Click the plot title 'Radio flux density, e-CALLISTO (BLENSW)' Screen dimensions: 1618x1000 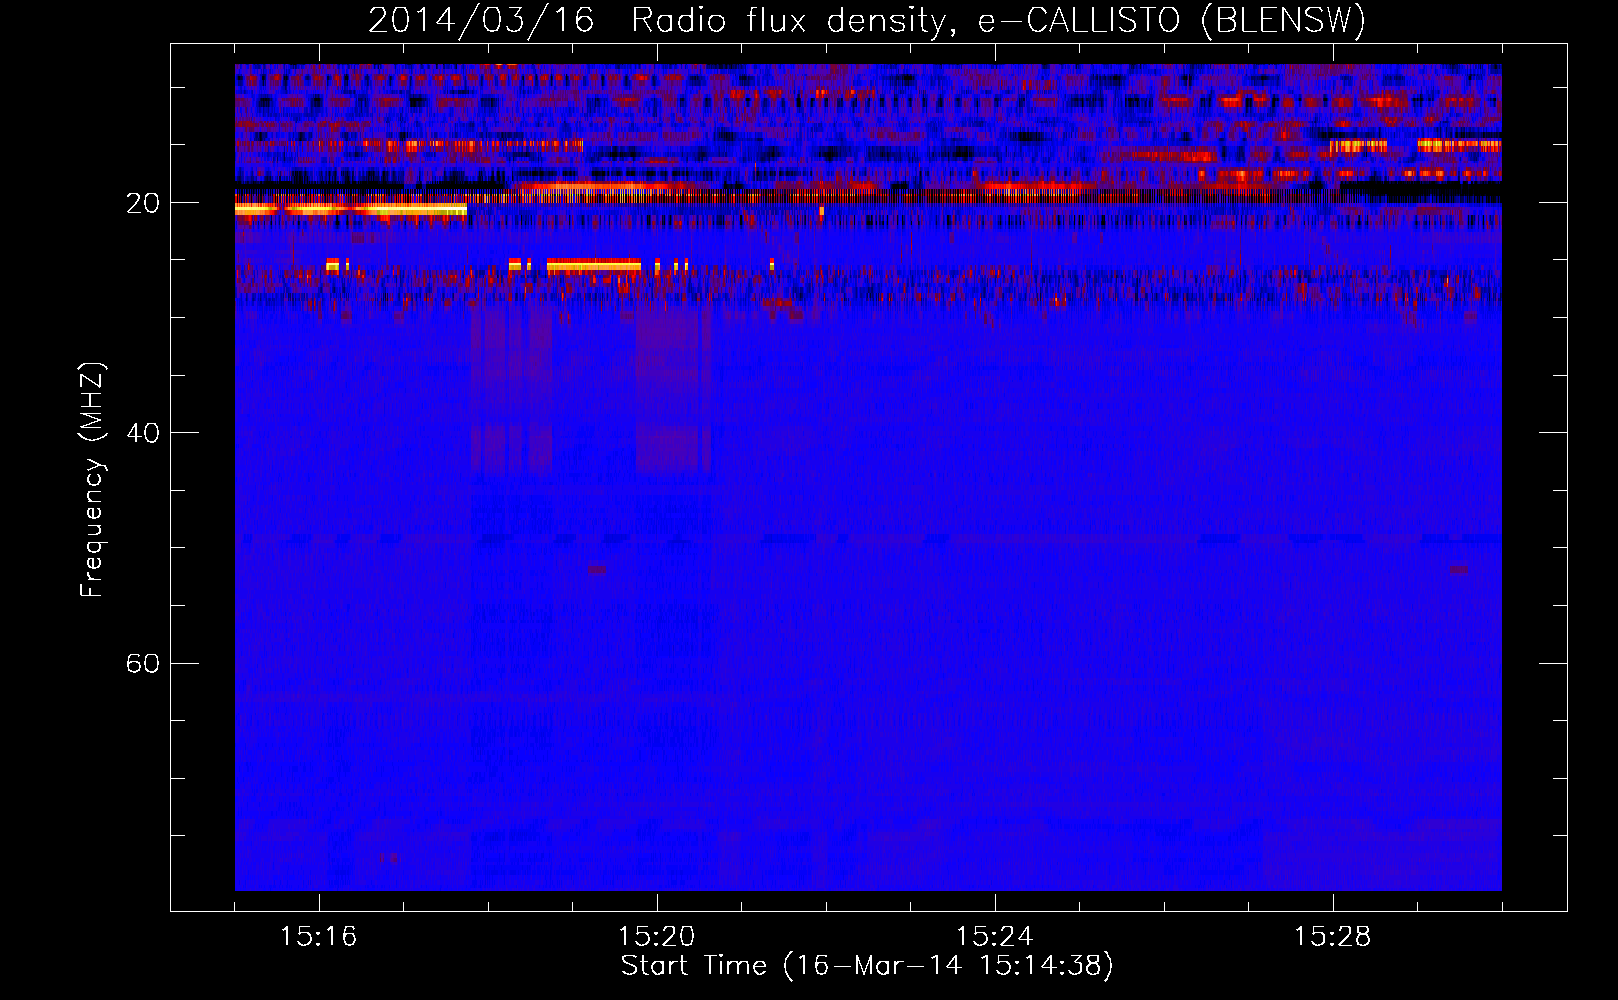coord(998,21)
